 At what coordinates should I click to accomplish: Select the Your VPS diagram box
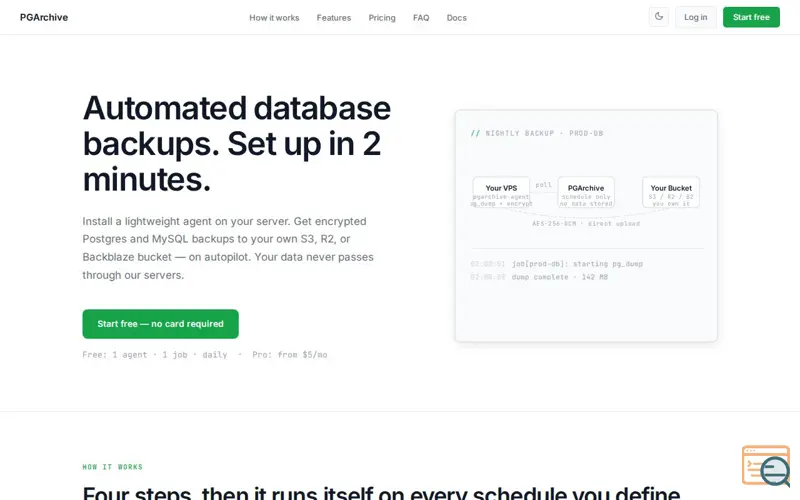click(501, 192)
